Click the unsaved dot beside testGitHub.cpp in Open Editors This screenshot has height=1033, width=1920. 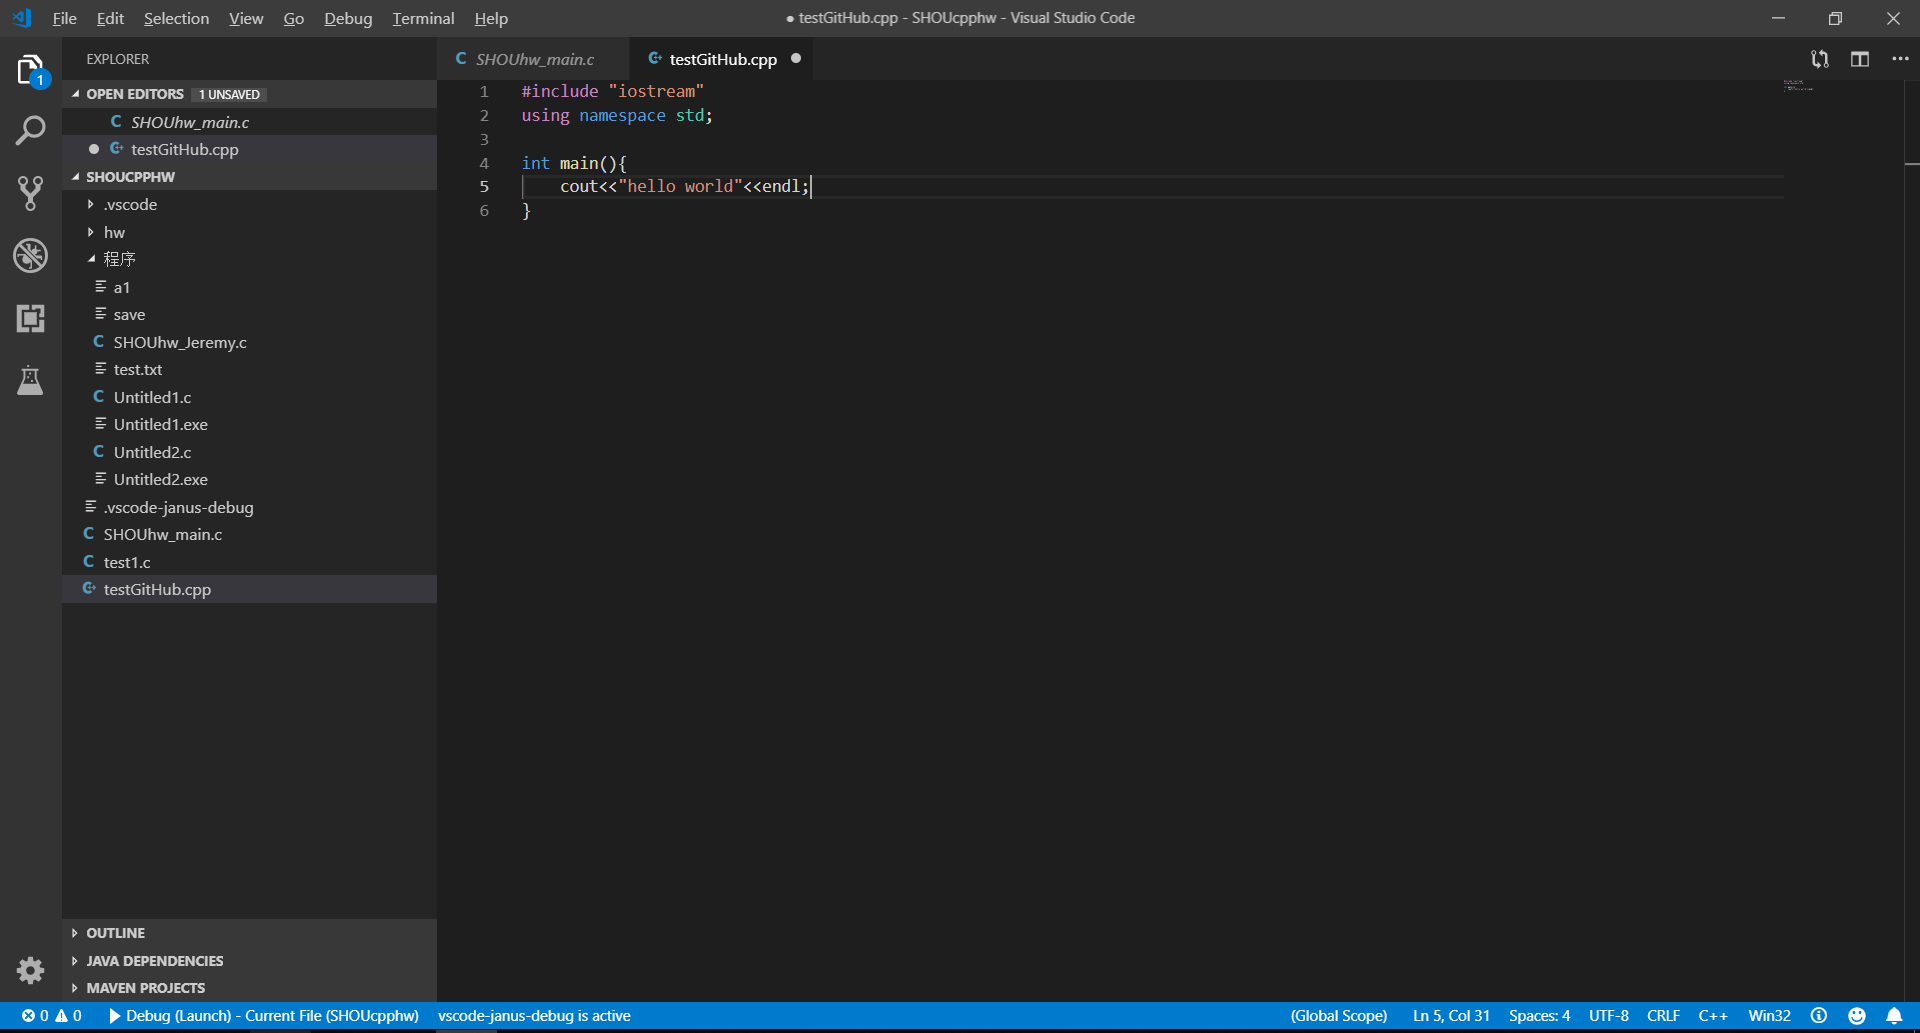[94, 149]
